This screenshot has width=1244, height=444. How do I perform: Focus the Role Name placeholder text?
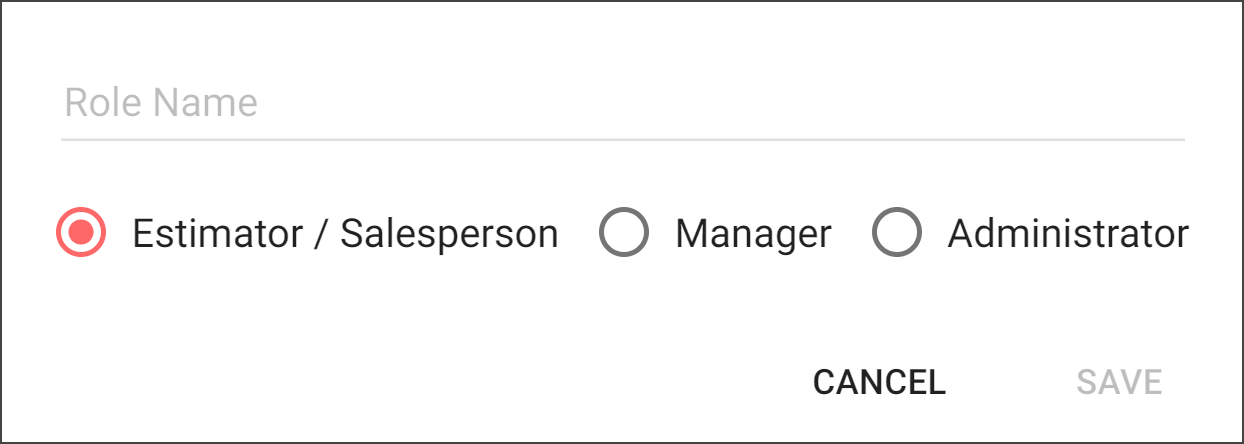[161, 103]
